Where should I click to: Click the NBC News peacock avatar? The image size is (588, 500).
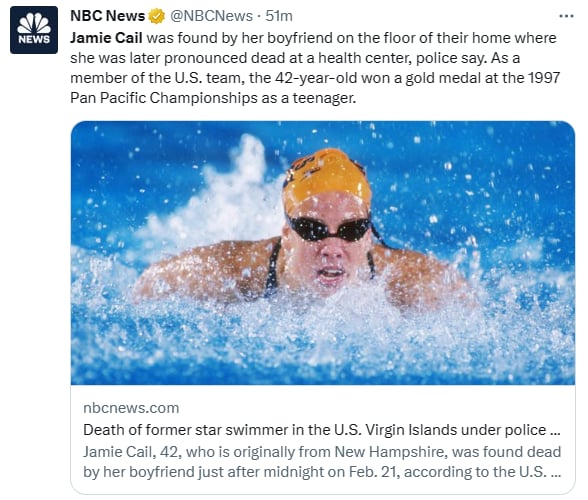click(x=34, y=30)
